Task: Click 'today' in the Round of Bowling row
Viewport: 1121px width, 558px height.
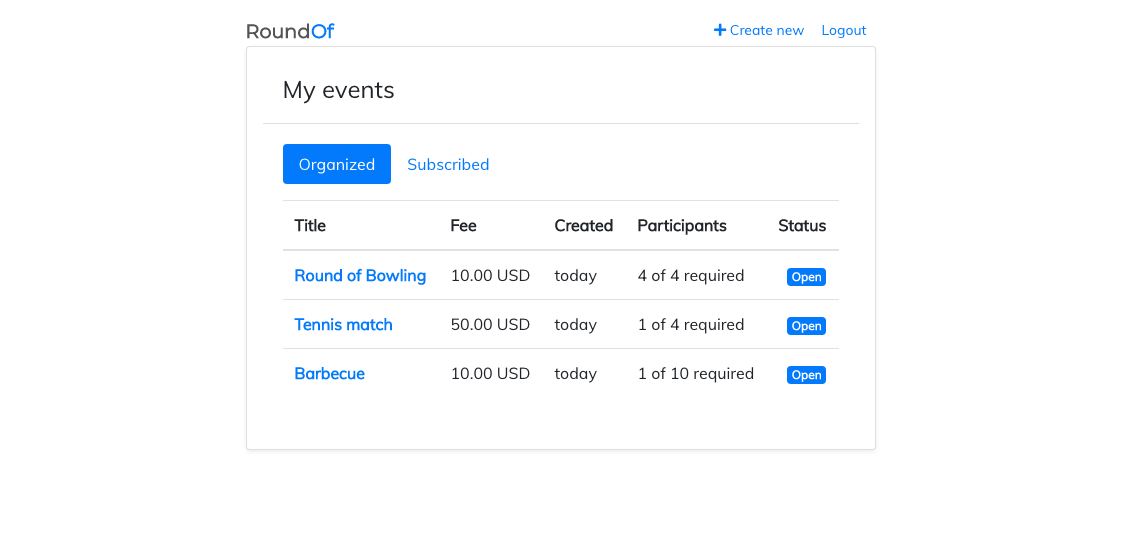Action: [576, 276]
